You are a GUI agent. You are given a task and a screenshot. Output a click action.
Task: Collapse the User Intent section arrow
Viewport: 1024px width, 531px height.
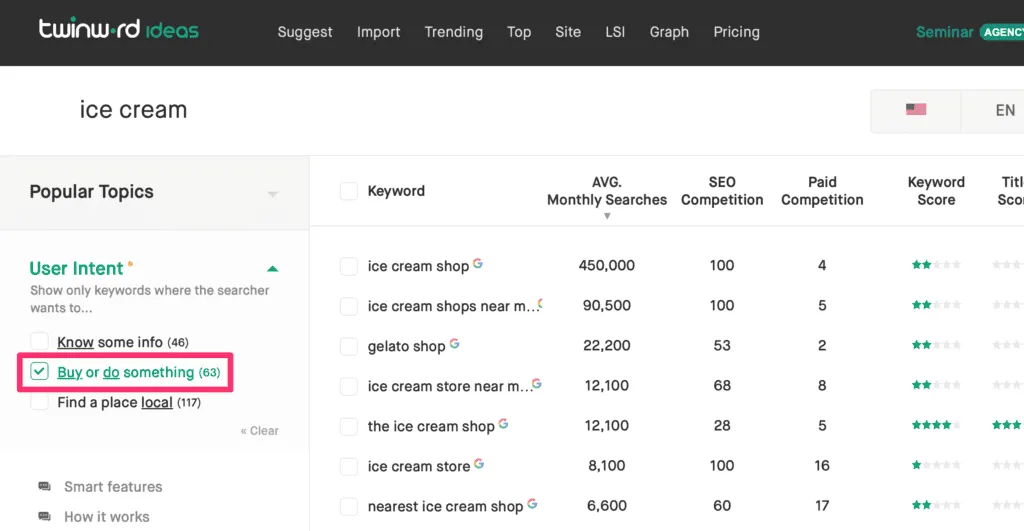(272, 268)
